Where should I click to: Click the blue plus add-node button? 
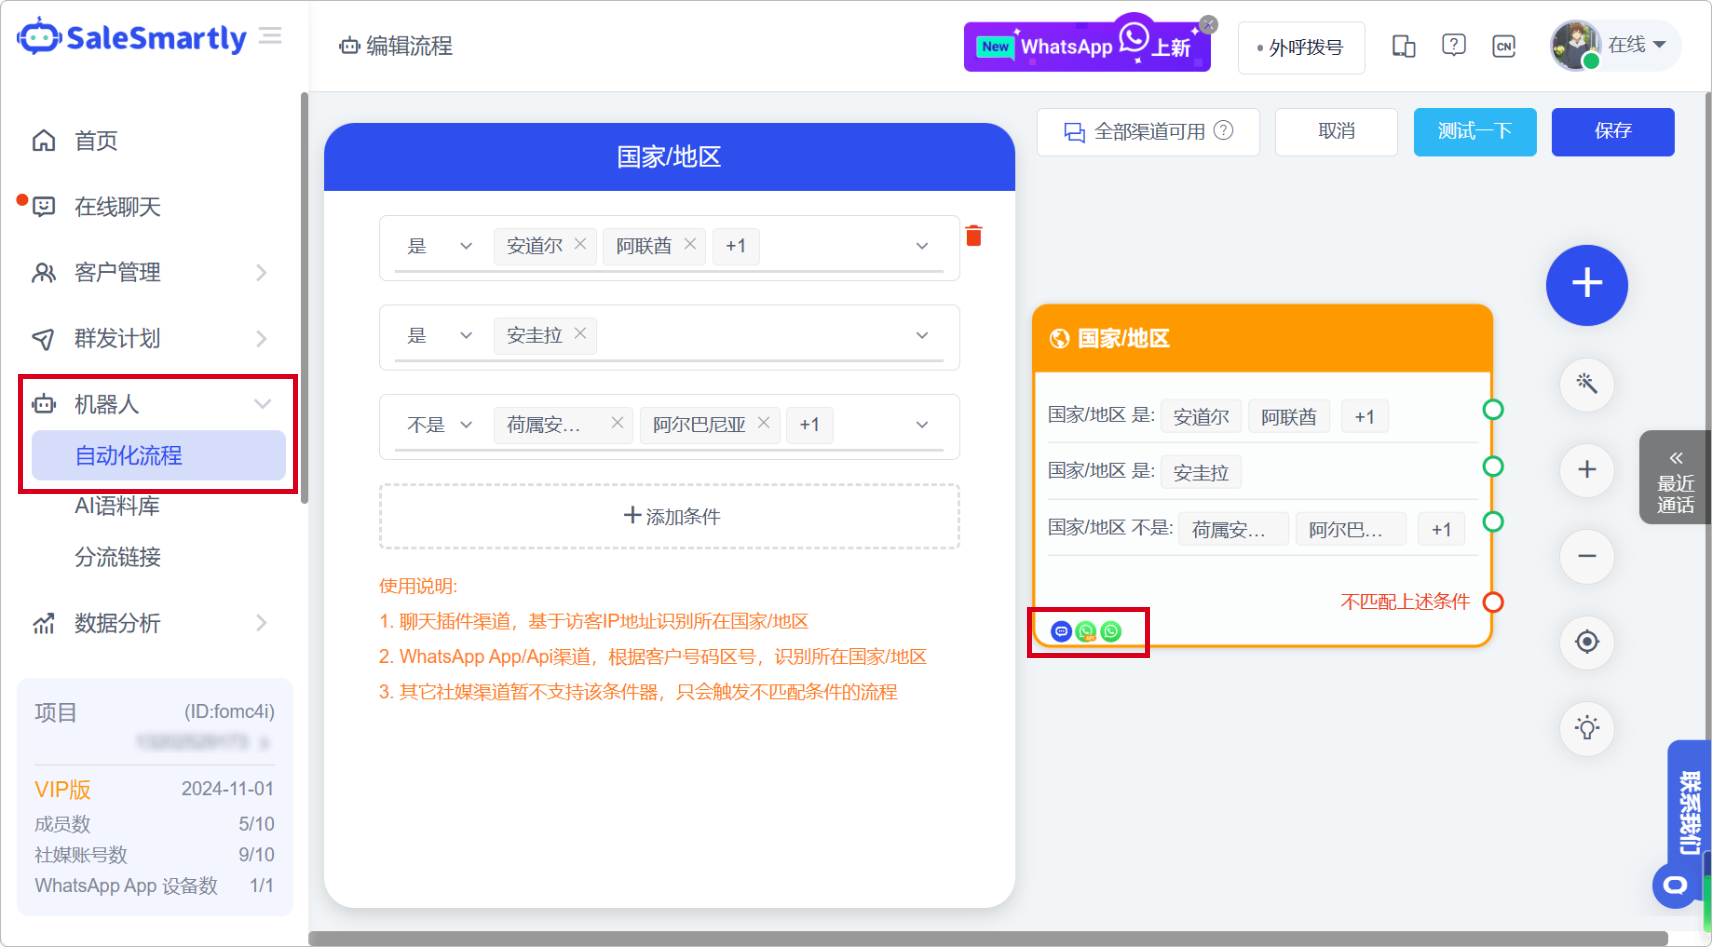(1586, 285)
